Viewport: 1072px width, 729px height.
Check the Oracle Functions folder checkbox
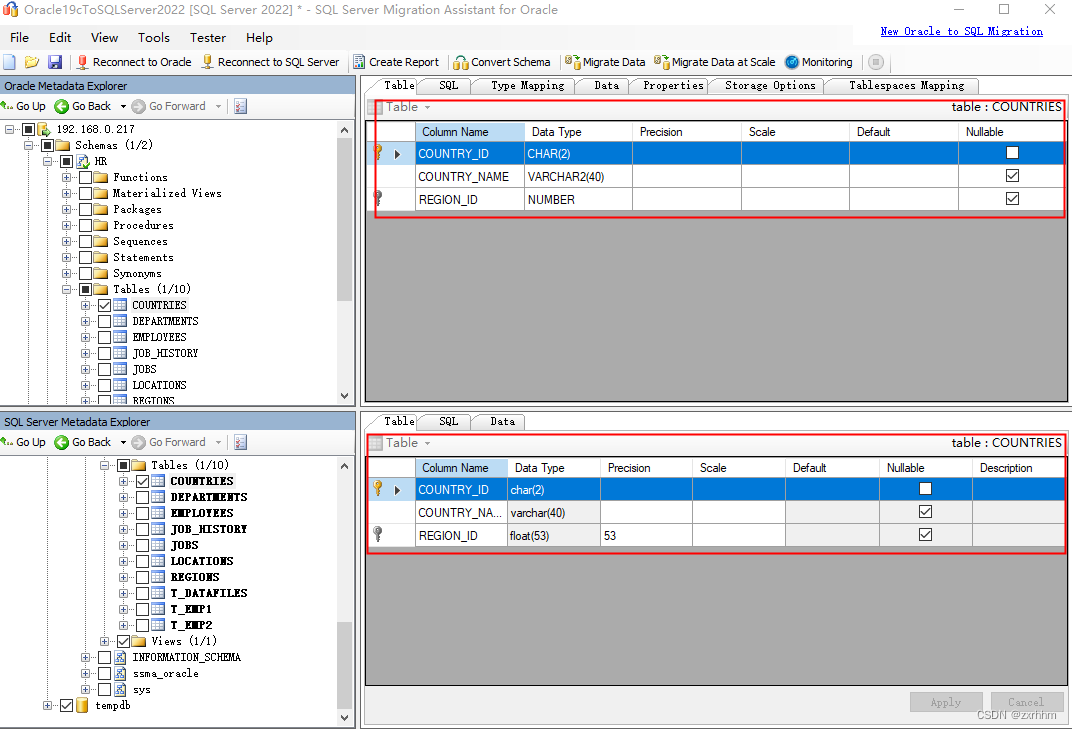tap(85, 177)
